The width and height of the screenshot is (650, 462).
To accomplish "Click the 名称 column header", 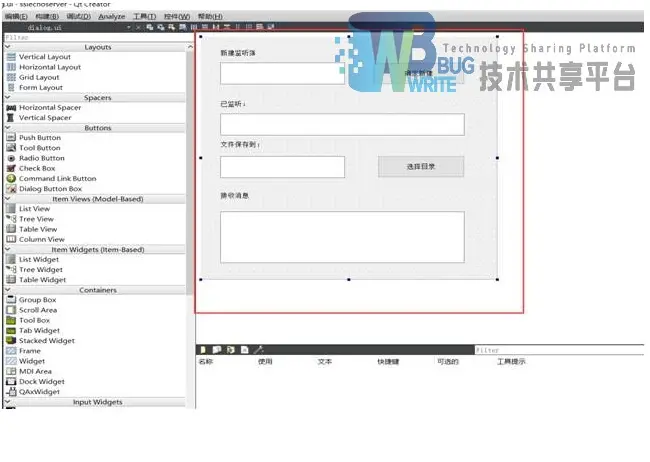I will pos(206,362).
